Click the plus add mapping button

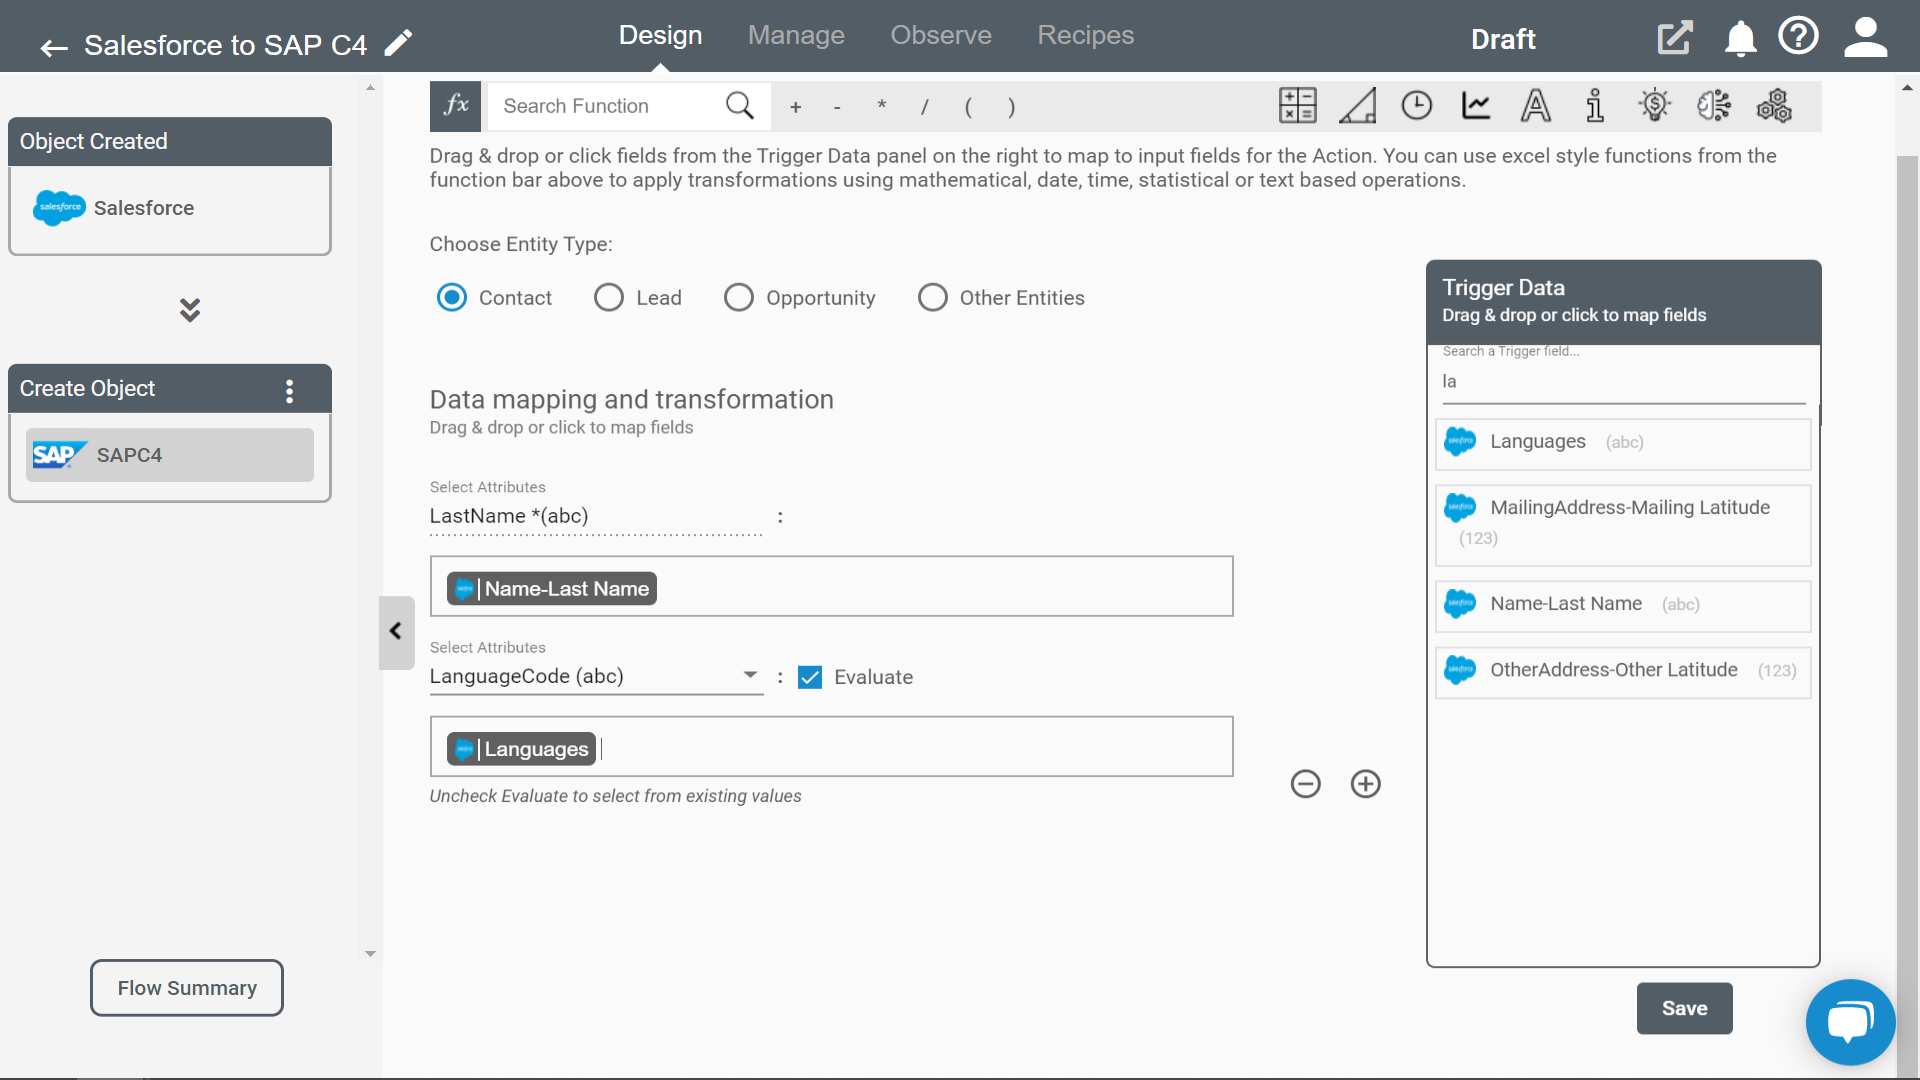pos(1366,783)
